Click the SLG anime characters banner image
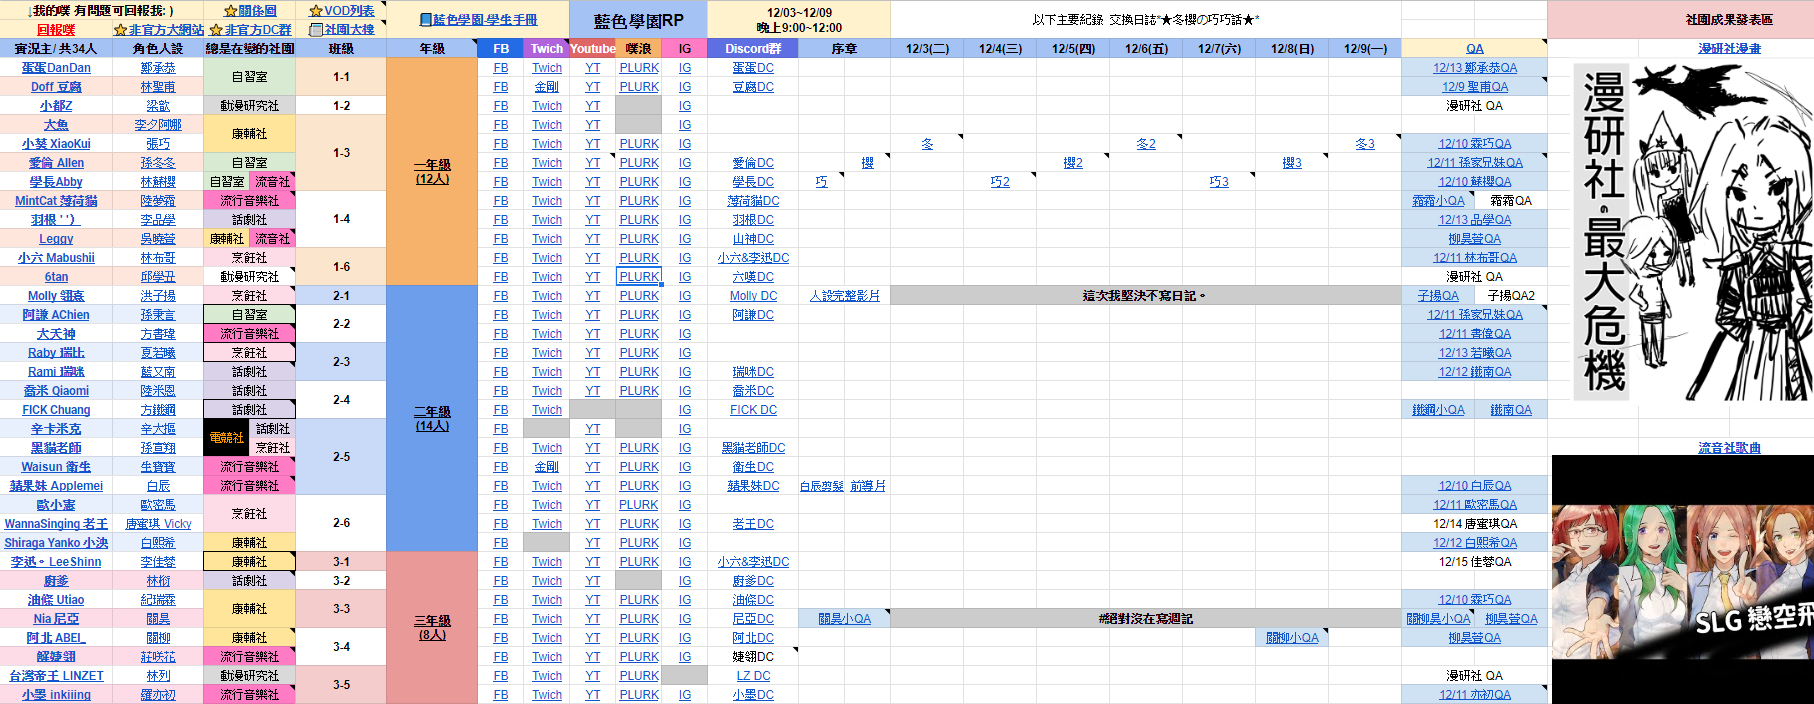 point(1682,580)
